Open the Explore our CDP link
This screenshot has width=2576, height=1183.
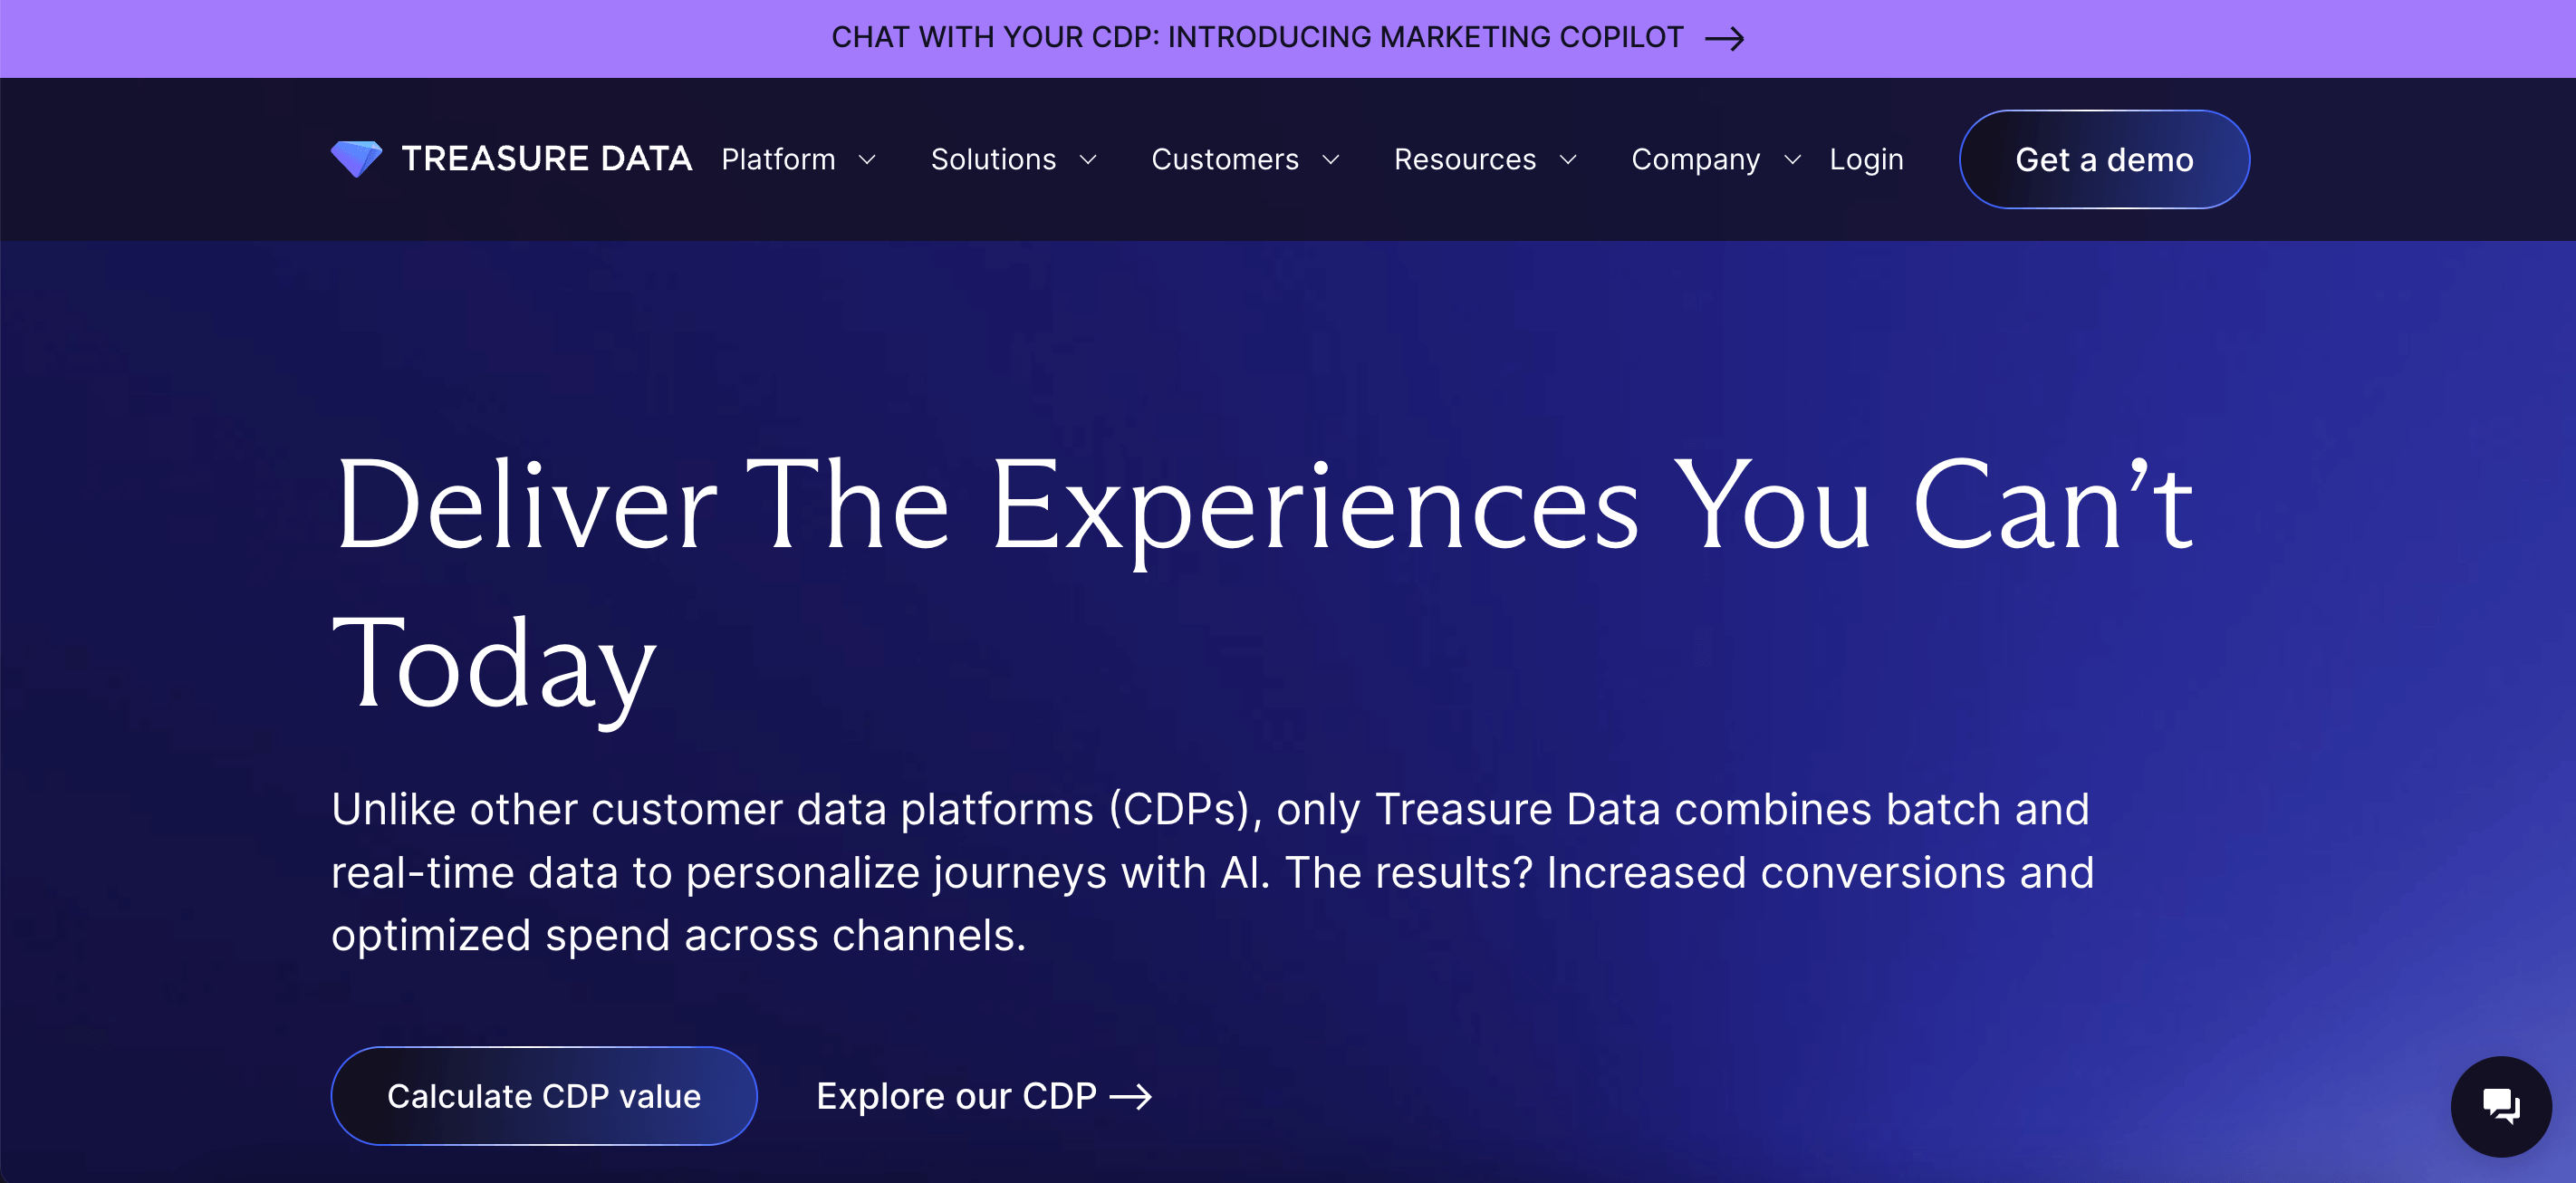click(956, 1096)
